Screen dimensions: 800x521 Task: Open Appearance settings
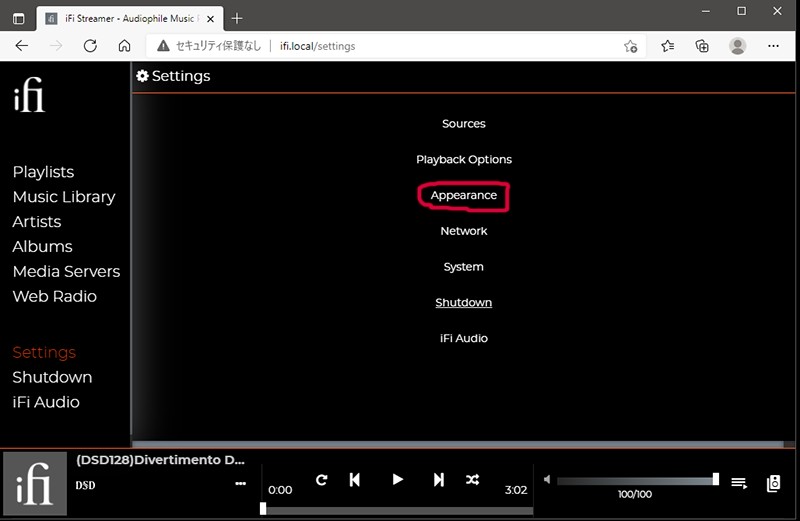pos(463,195)
